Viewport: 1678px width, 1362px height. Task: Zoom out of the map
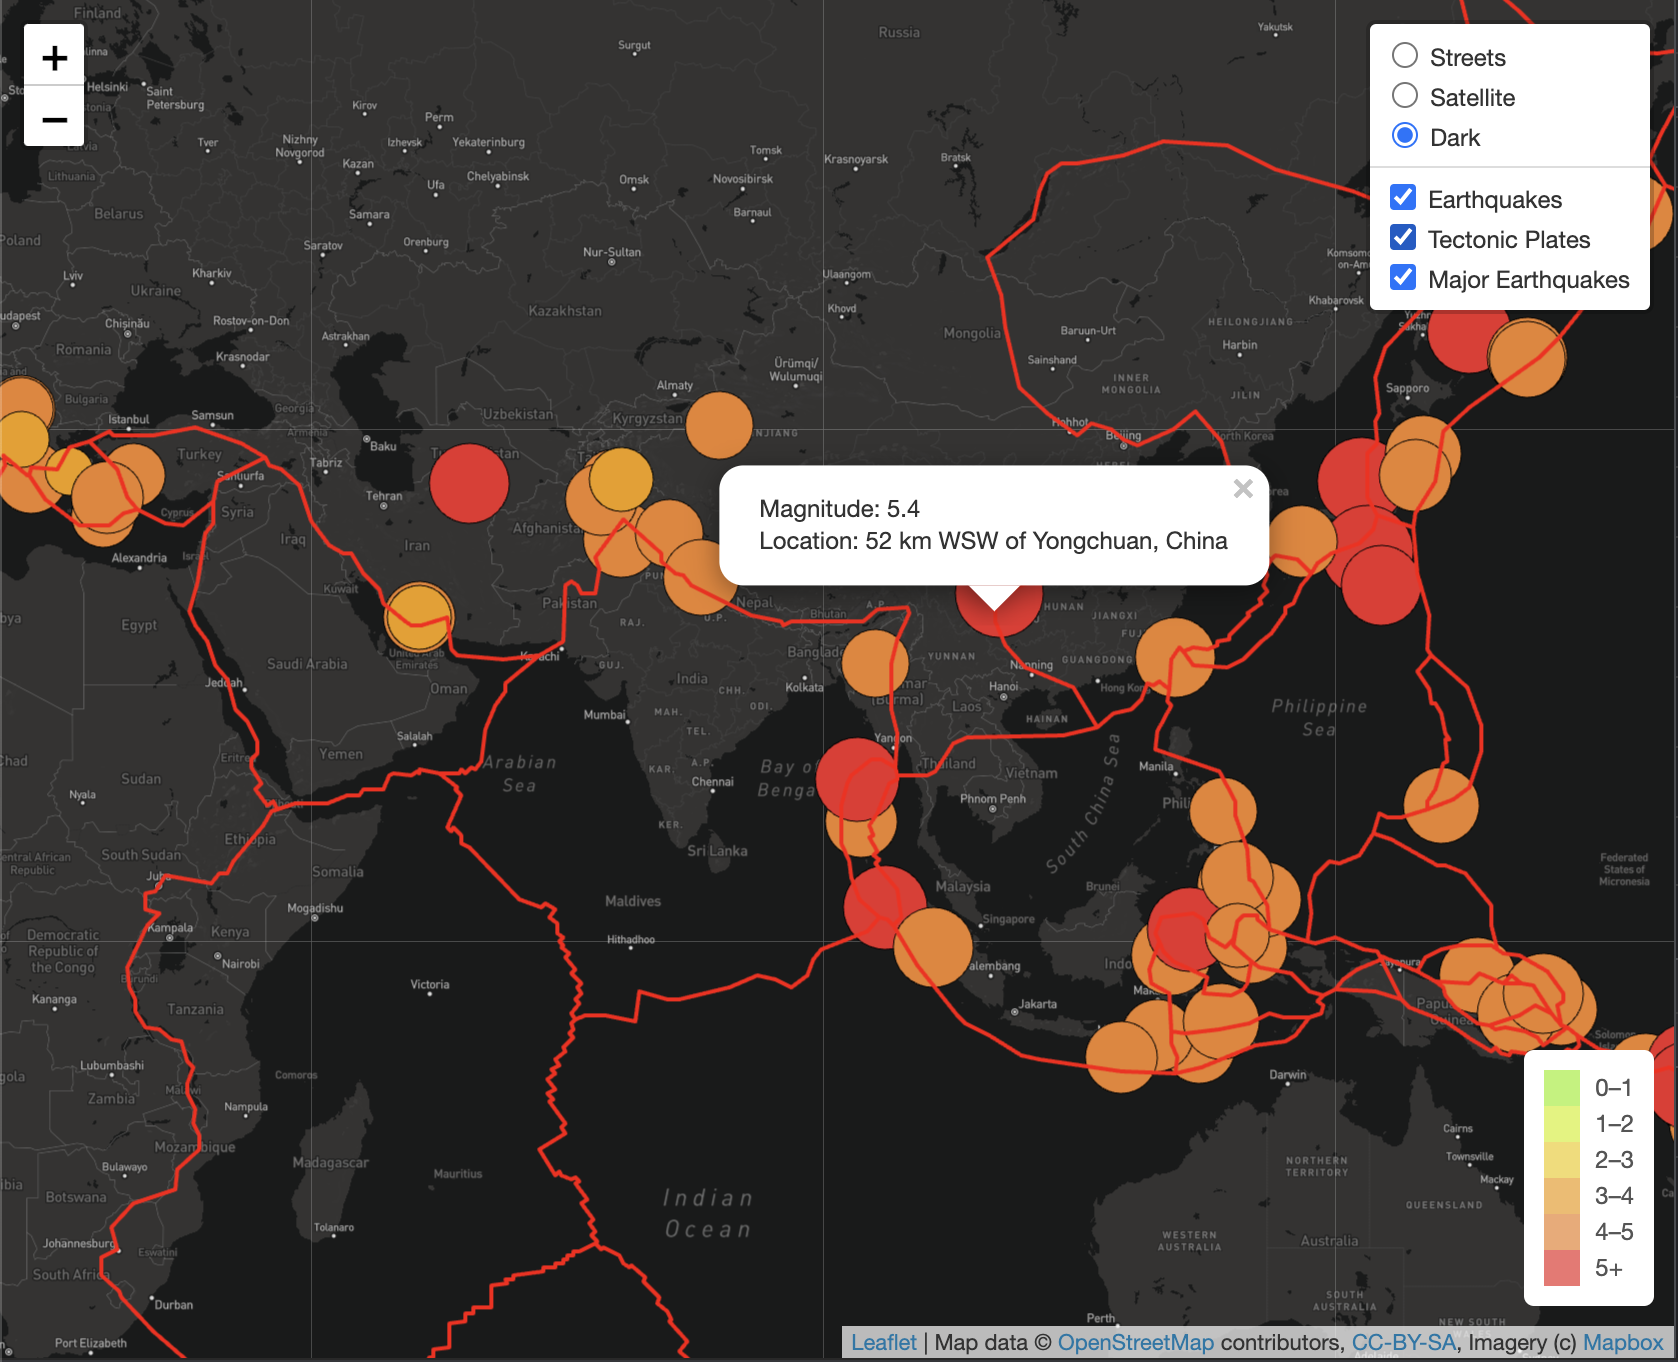54,118
